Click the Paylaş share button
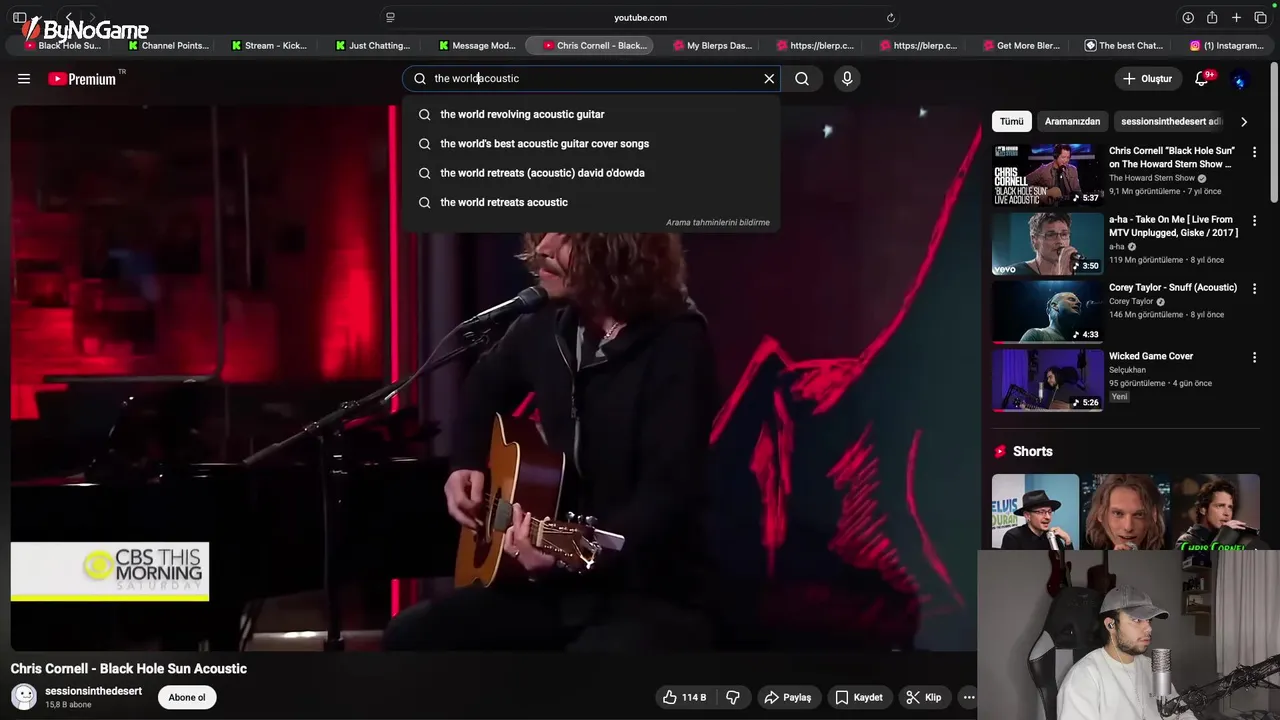This screenshot has height=720, width=1280. pyautogui.click(x=787, y=697)
